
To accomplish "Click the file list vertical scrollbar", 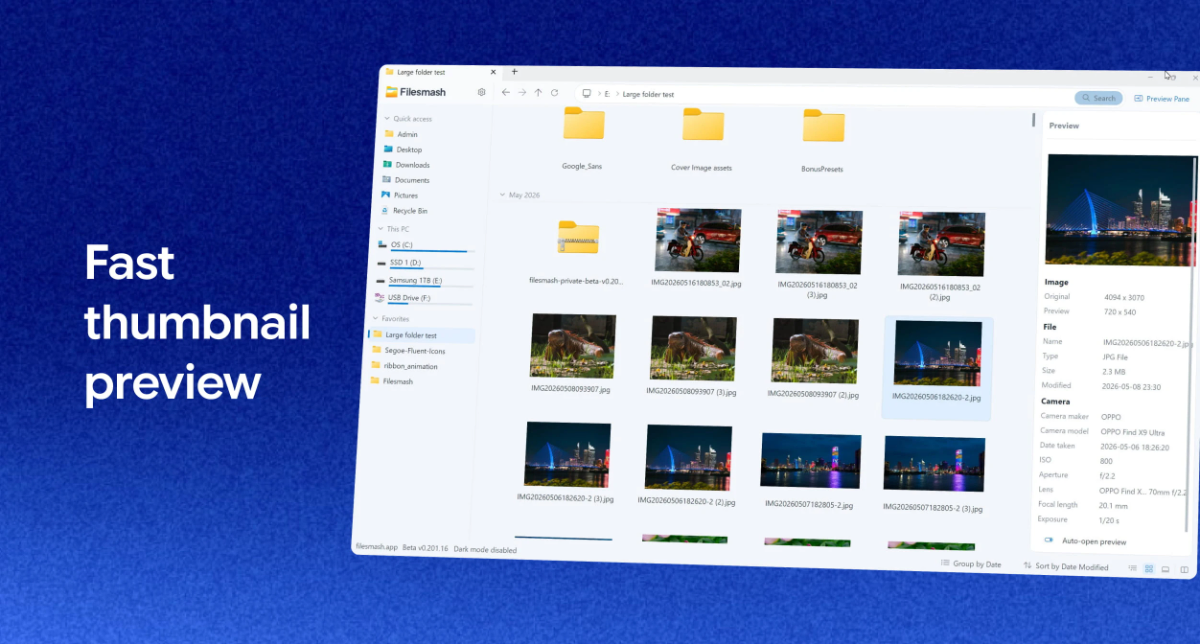I will [x=1033, y=120].
